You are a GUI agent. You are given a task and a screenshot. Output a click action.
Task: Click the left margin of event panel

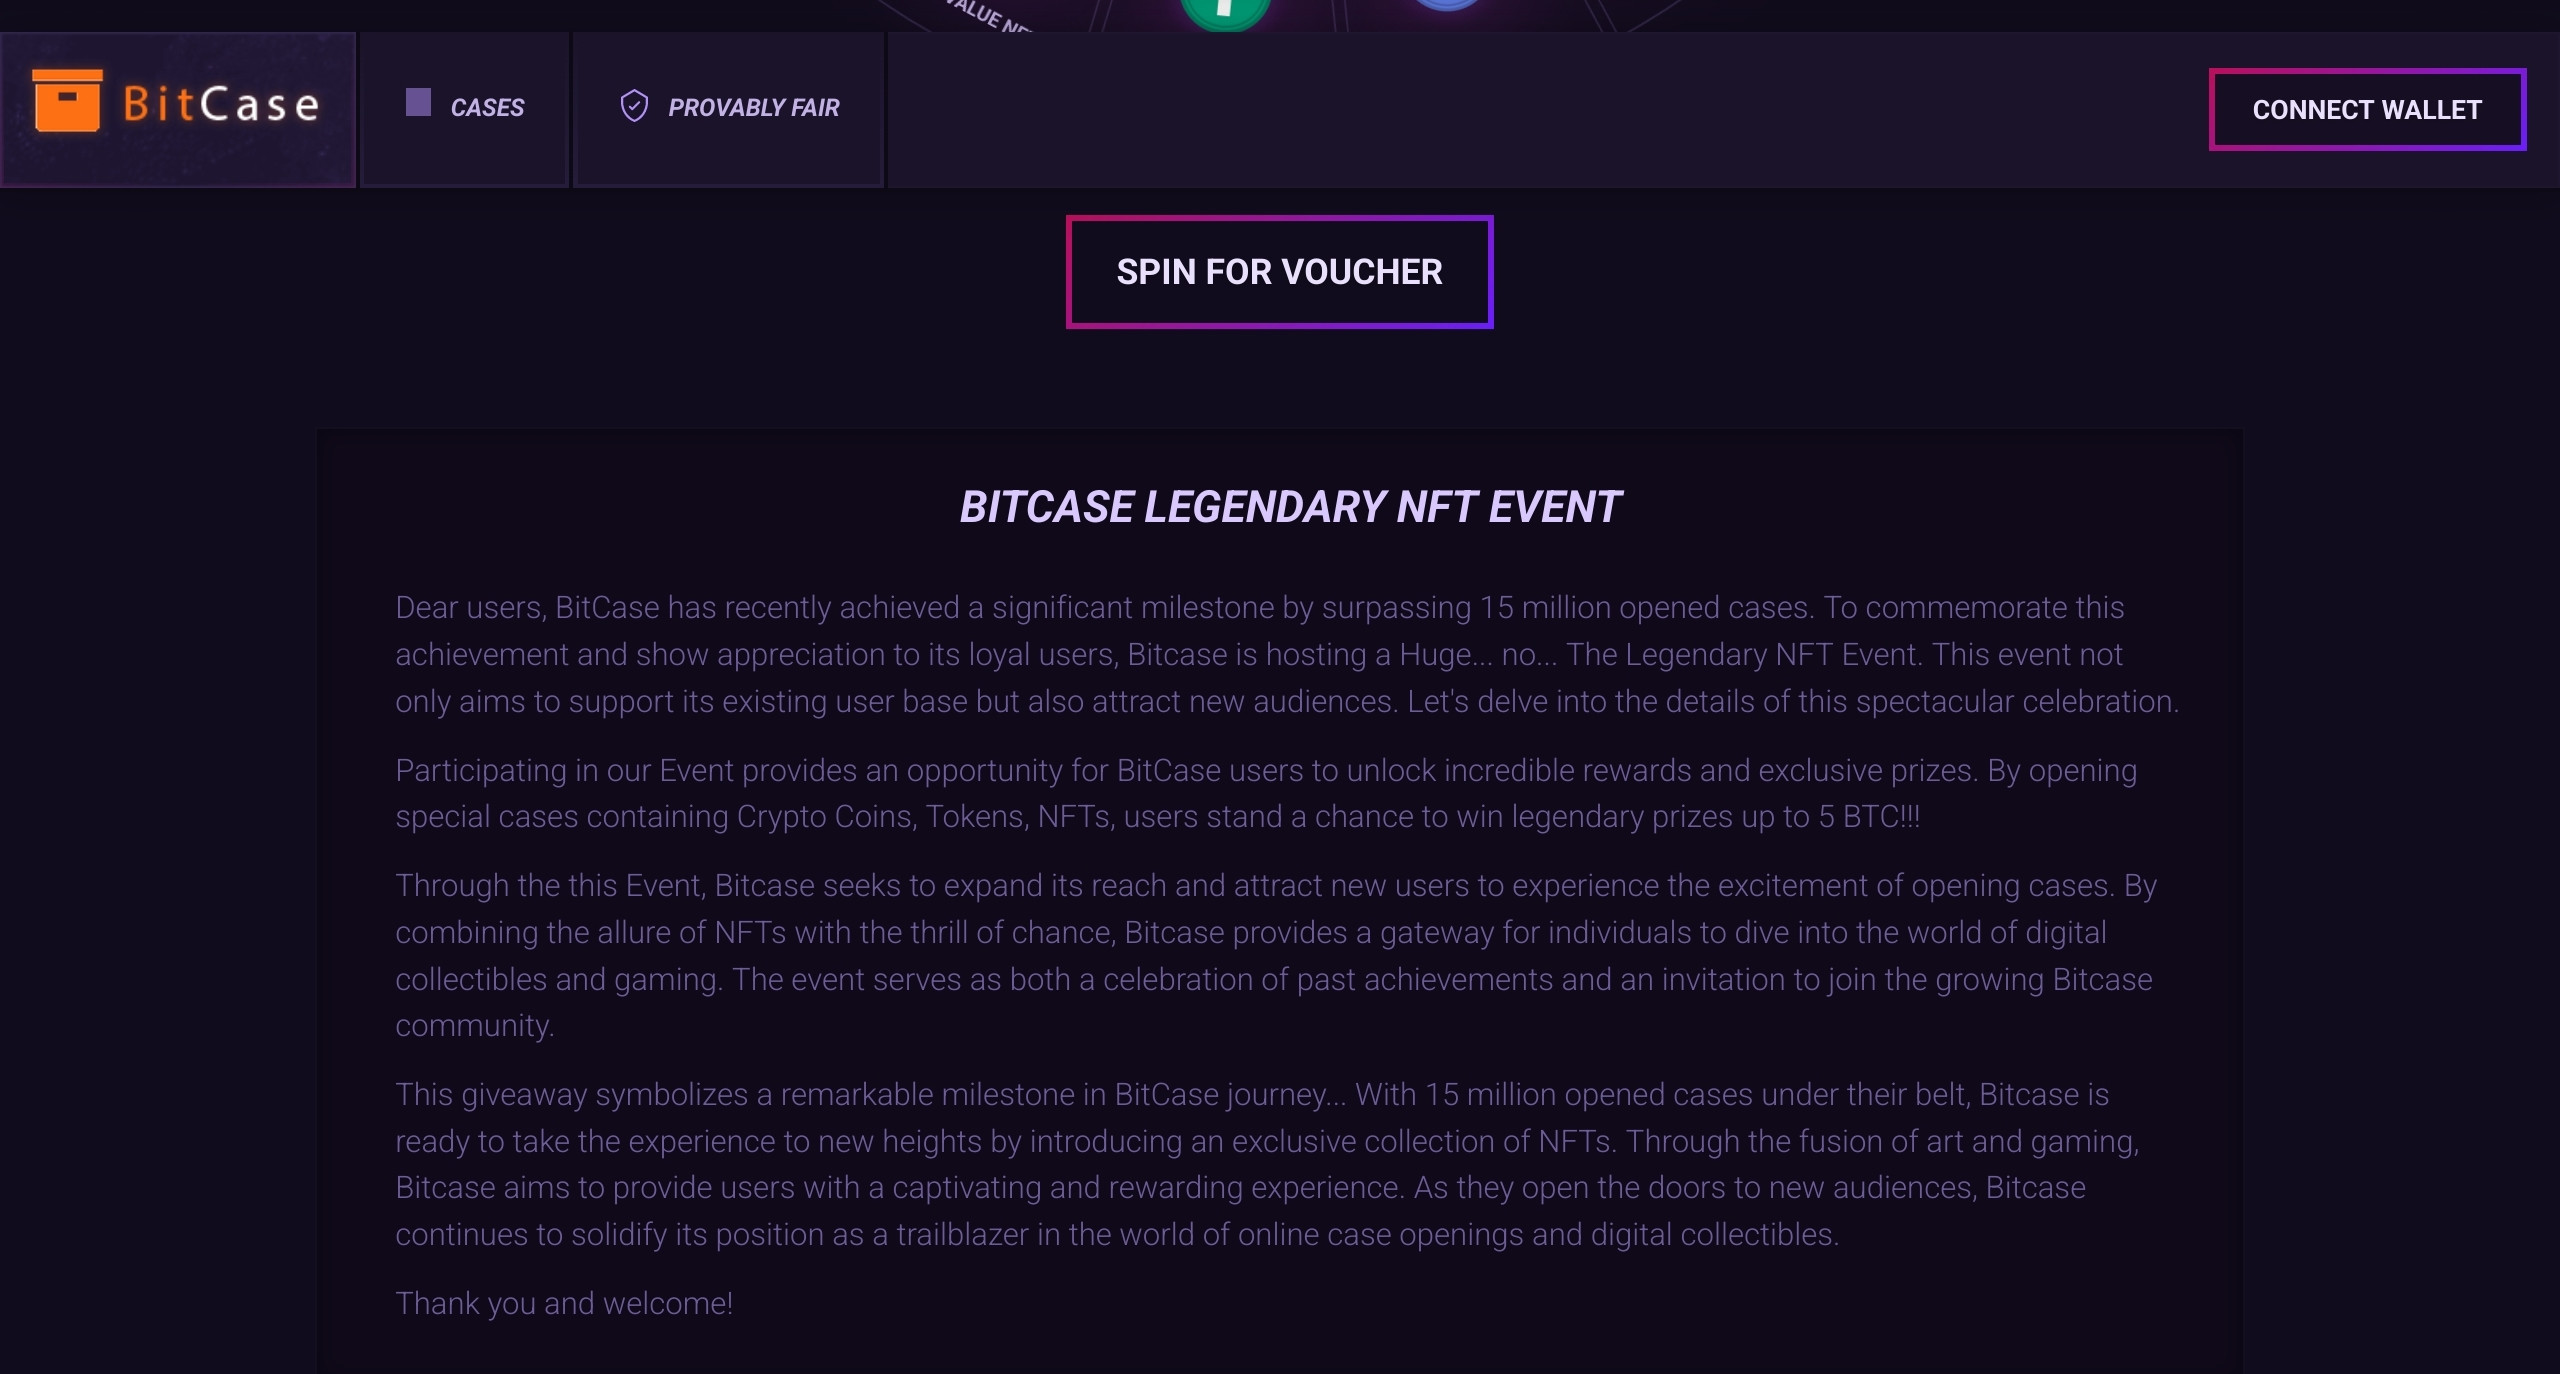pos(355,900)
